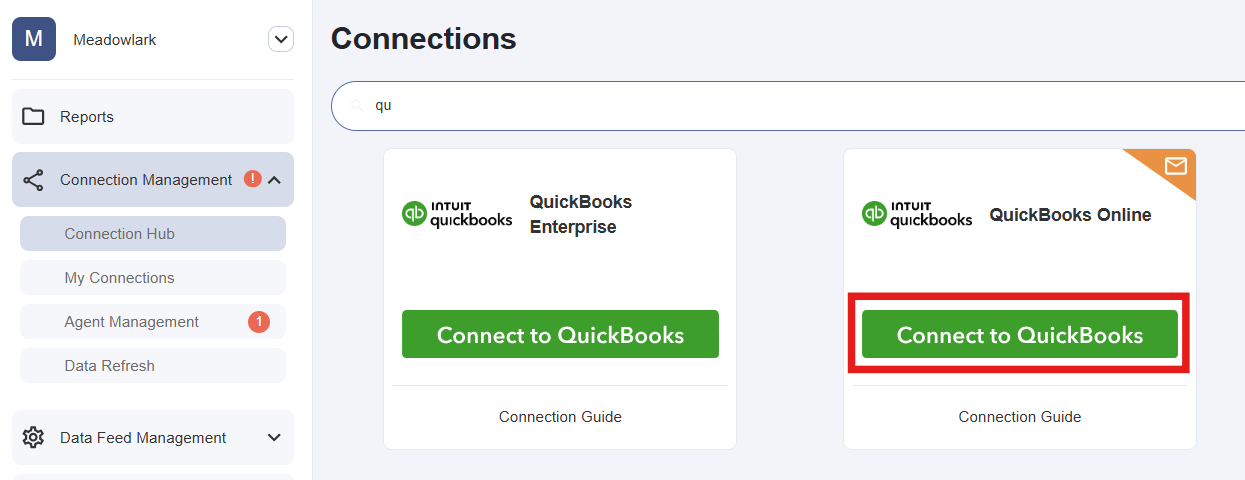Open the Reports menu item
This screenshot has width=1245, height=480.
tap(87, 117)
